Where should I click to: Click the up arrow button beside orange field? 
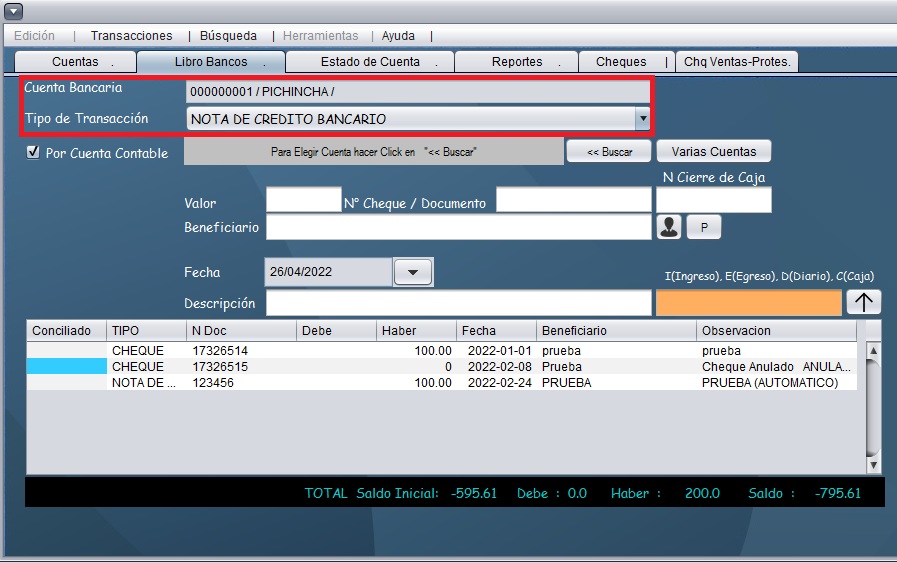point(863,303)
